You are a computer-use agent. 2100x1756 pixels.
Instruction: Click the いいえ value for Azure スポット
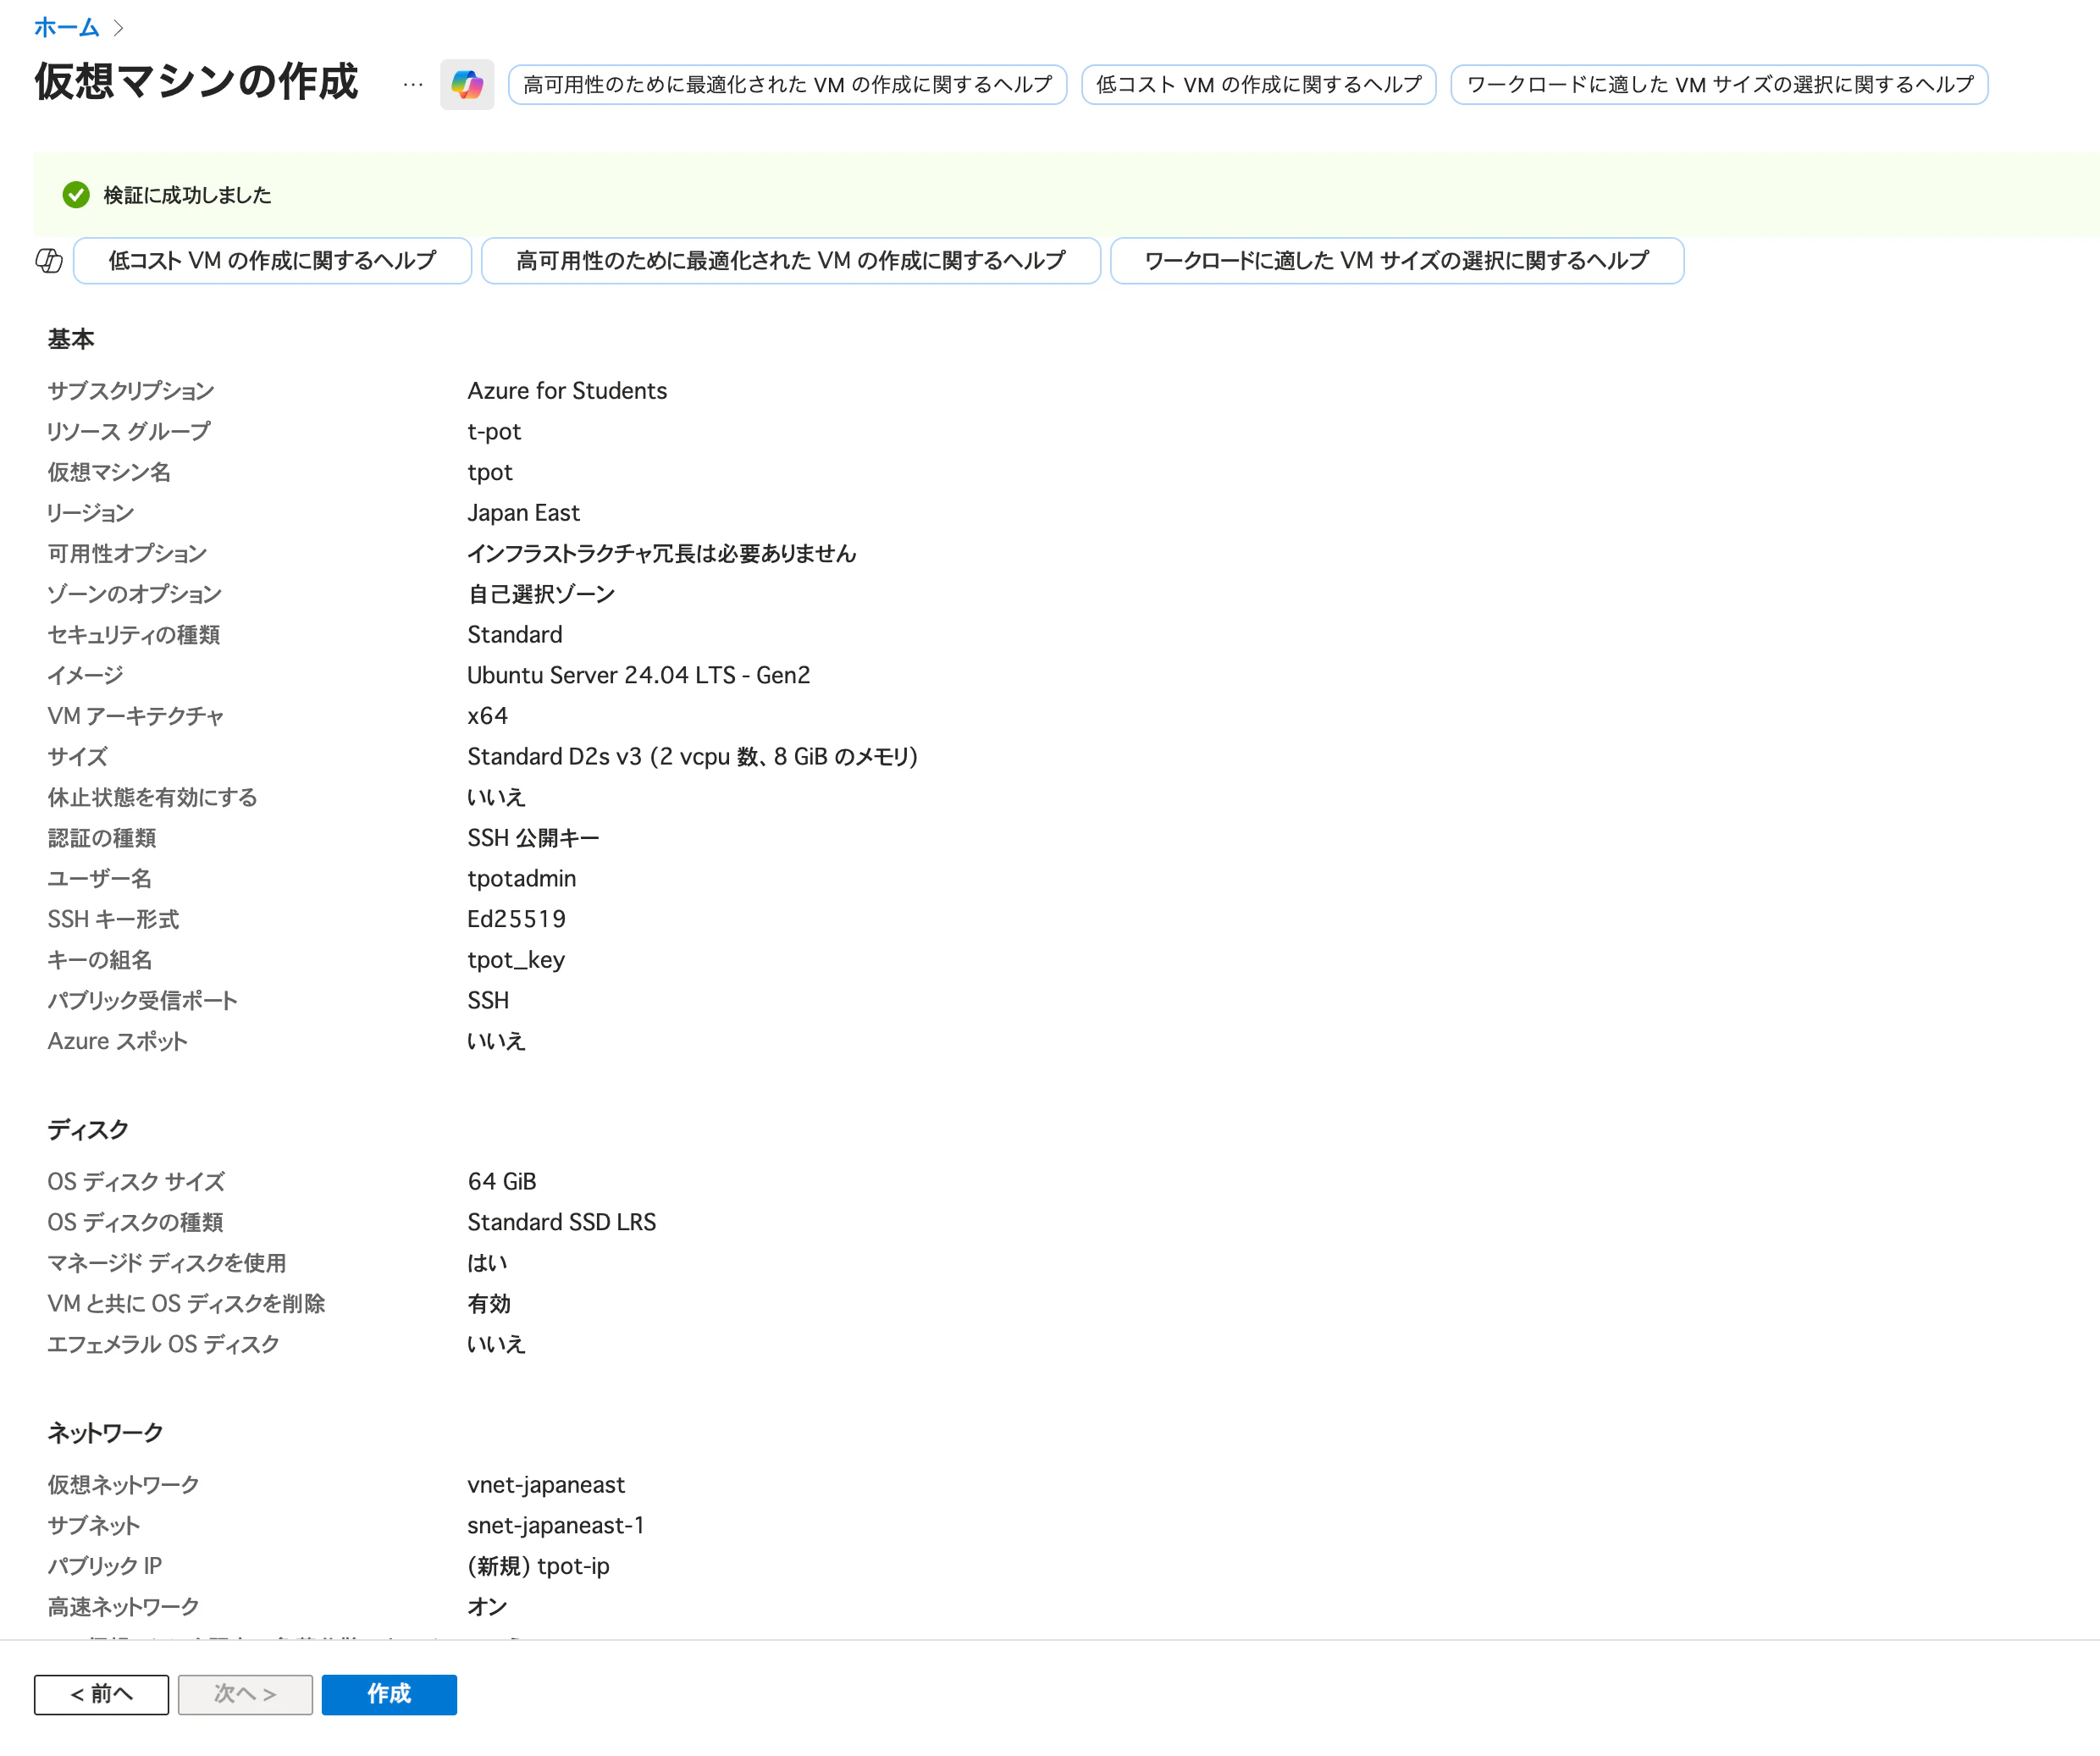(x=496, y=1041)
